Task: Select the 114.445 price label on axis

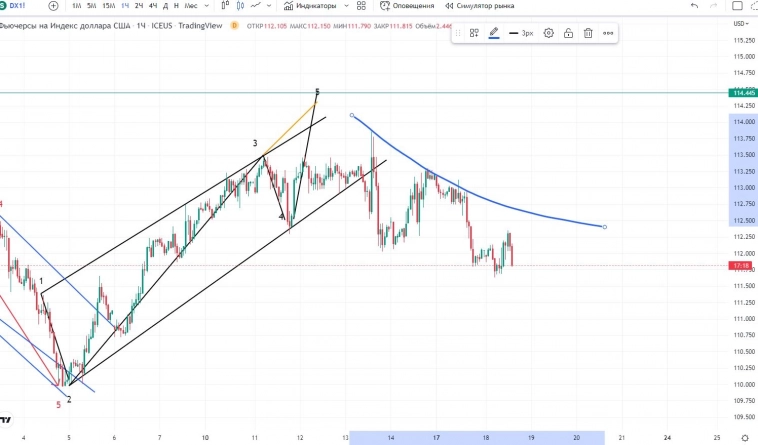Action: [x=743, y=93]
